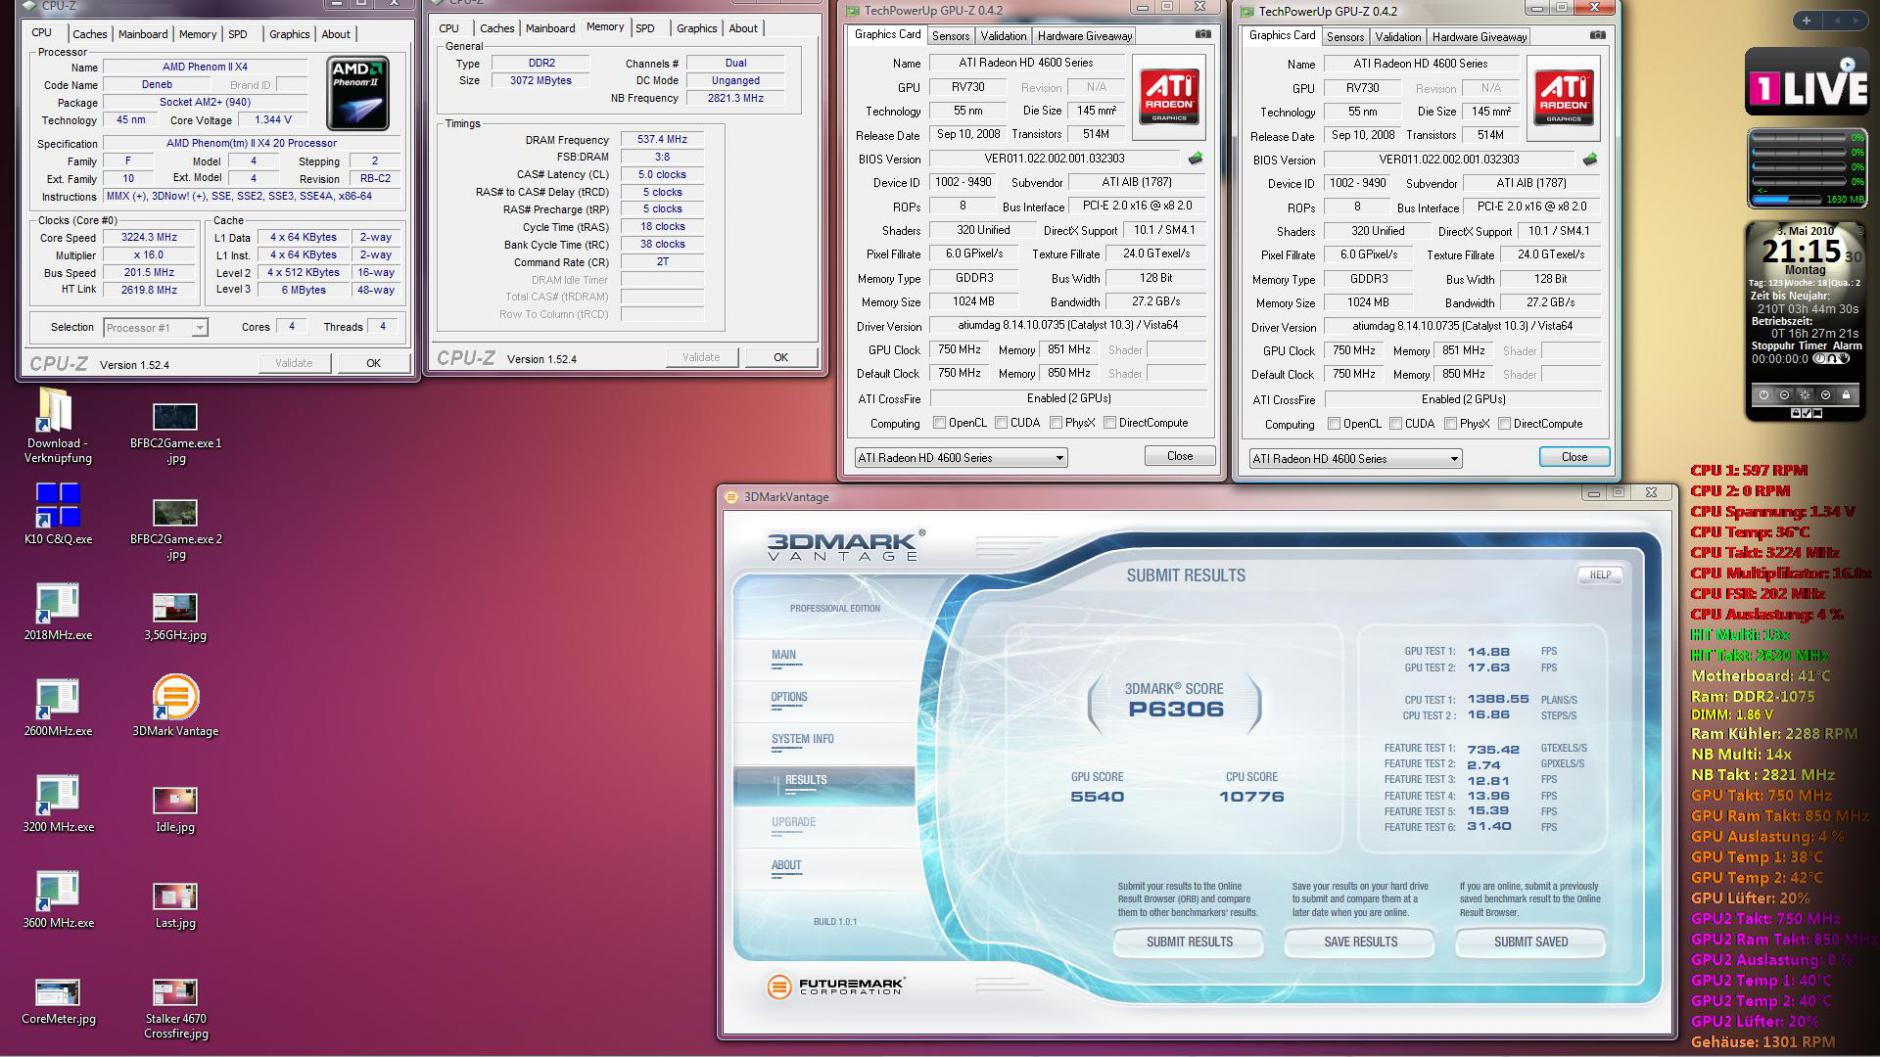This screenshot has height=1057, width=1880.
Task: Click the power icon in the clock gadget
Action: [x=1764, y=395]
